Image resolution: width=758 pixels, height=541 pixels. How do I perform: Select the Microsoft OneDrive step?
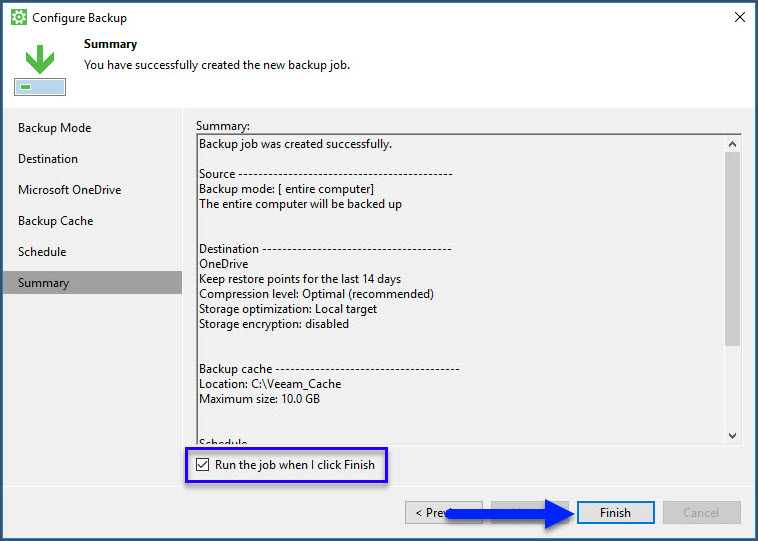click(69, 190)
